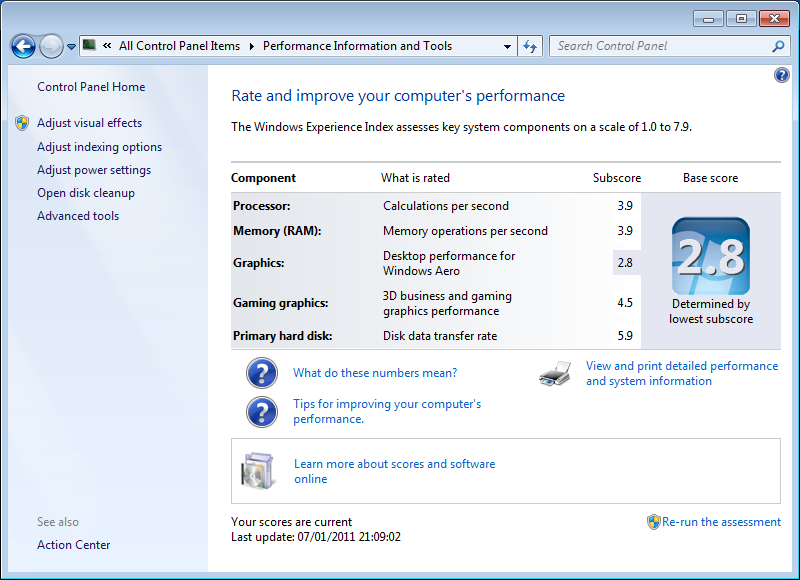Image resolution: width=800 pixels, height=580 pixels.
Task: Click the software box icon
Action: click(x=257, y=471)
